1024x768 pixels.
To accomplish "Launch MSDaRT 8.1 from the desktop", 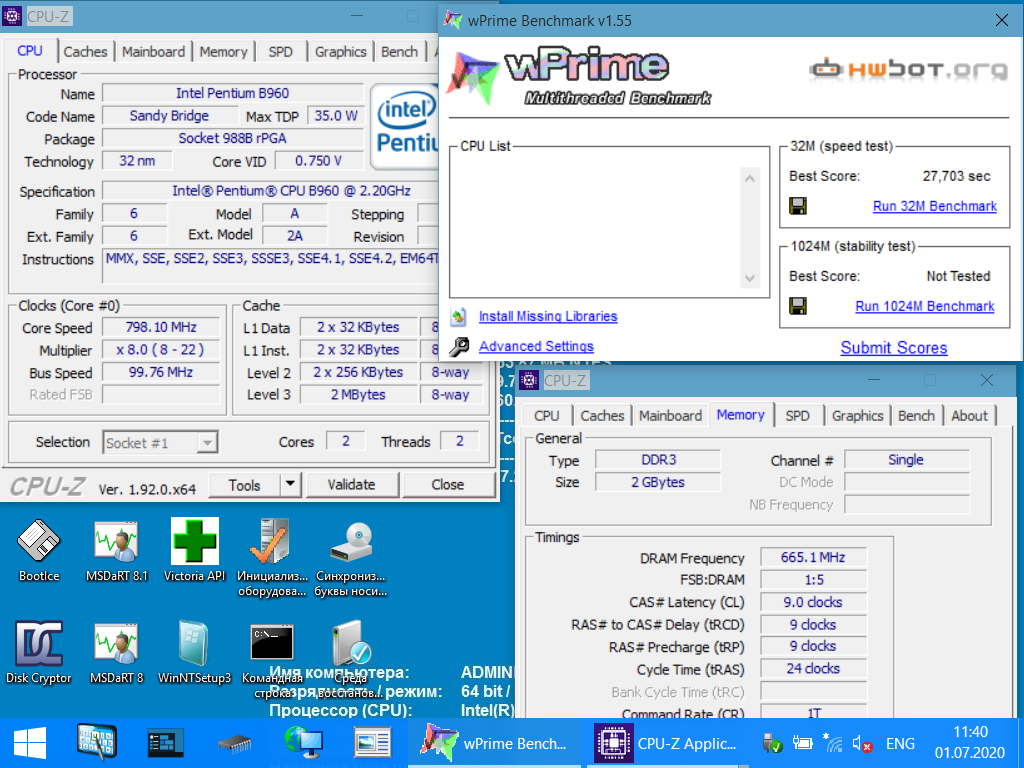I will point(116,541).
